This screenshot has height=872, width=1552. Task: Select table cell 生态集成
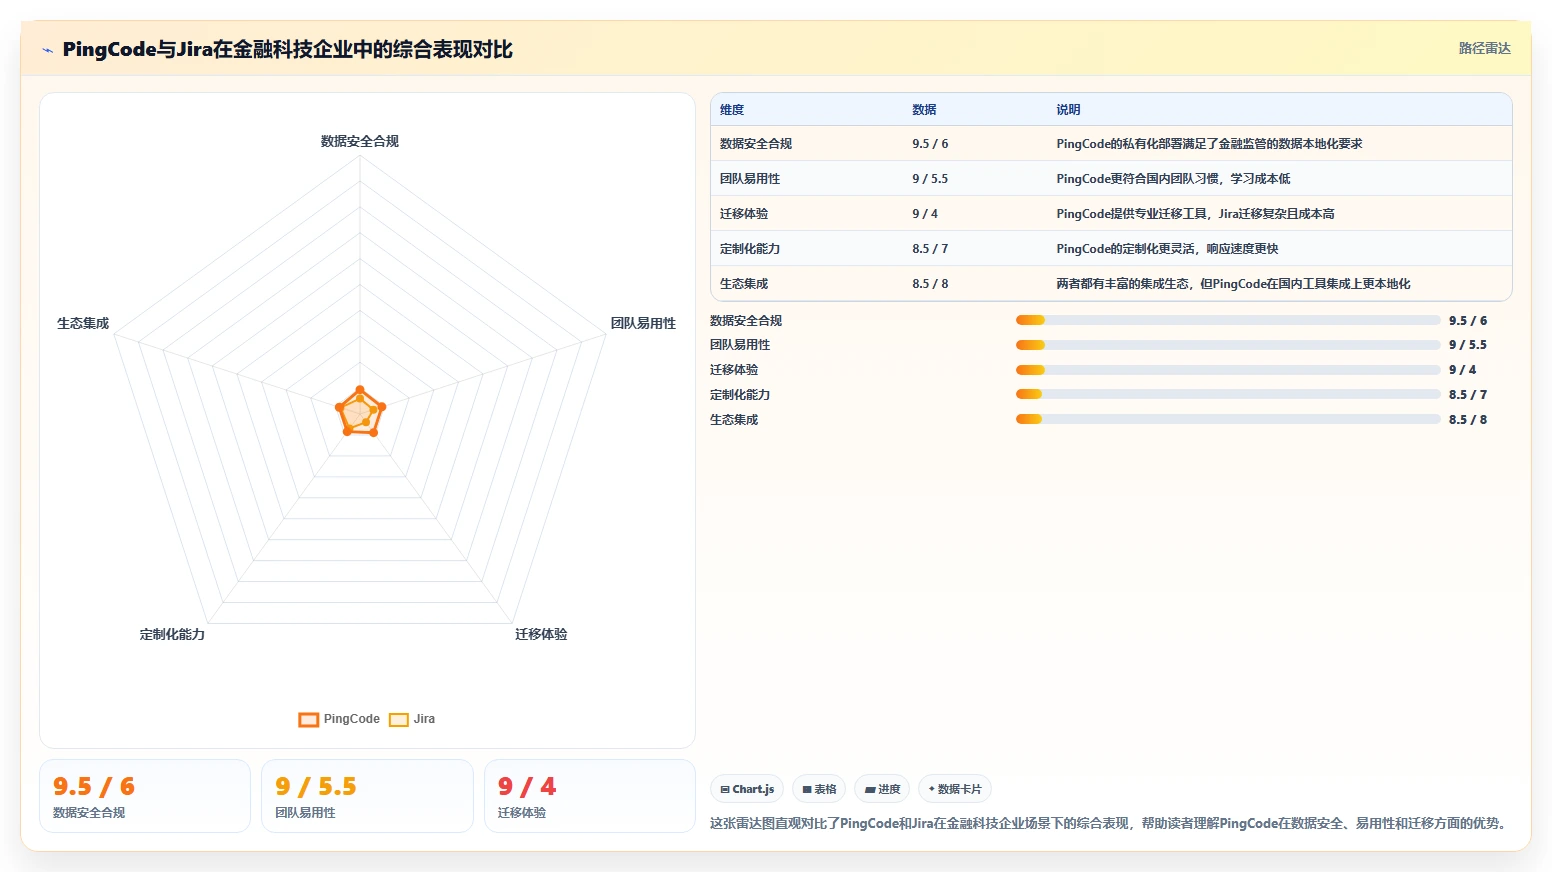pos(744,284)
